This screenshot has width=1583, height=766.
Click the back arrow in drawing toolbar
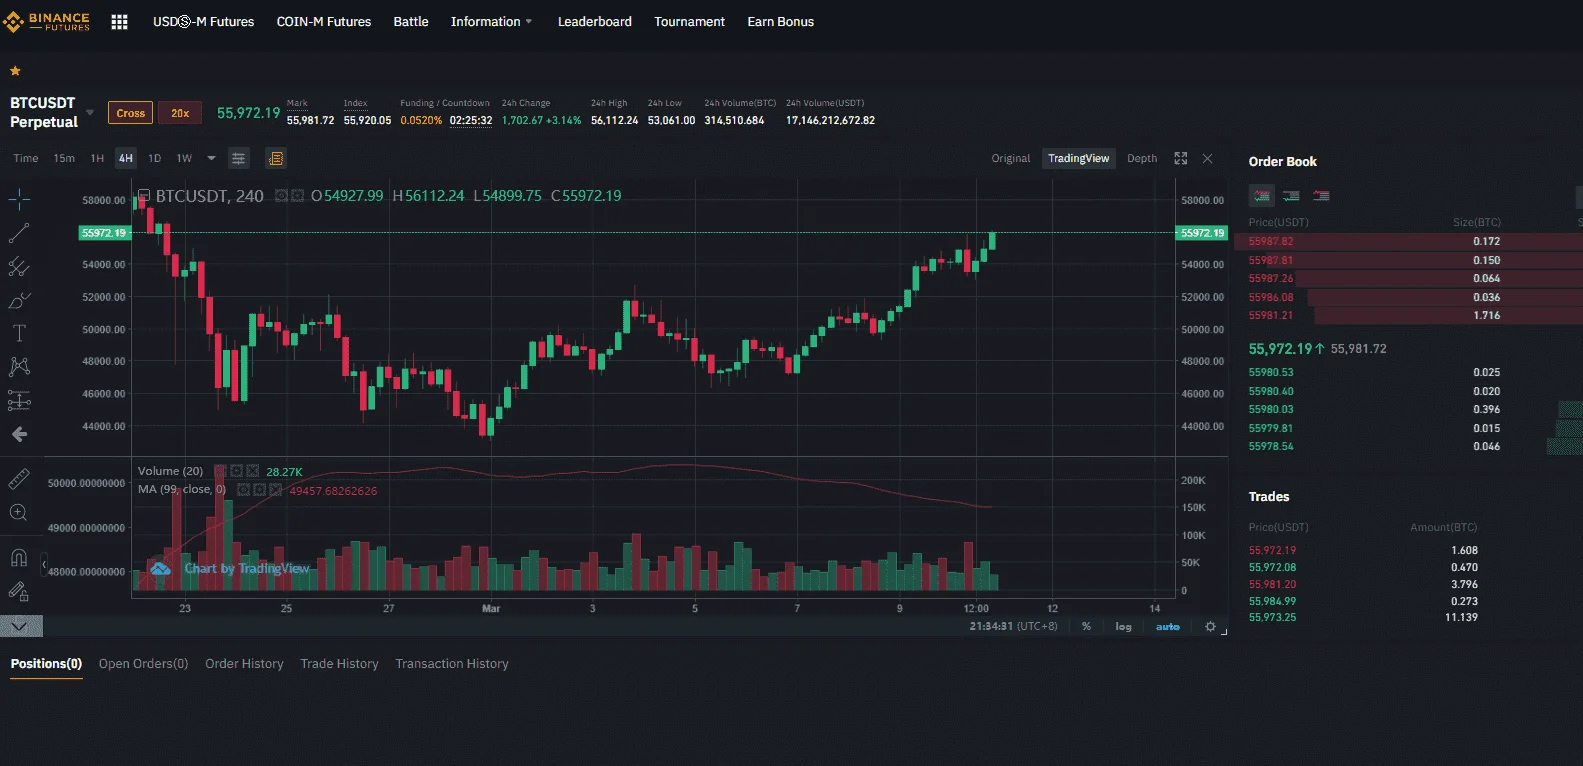pyautogui.click(x=19, y=434)
